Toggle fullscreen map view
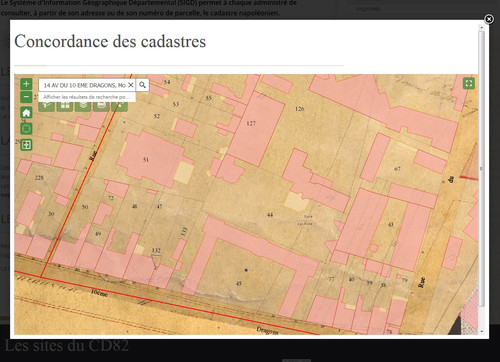Viewport: 500px width, 362px height. (469, 83)
